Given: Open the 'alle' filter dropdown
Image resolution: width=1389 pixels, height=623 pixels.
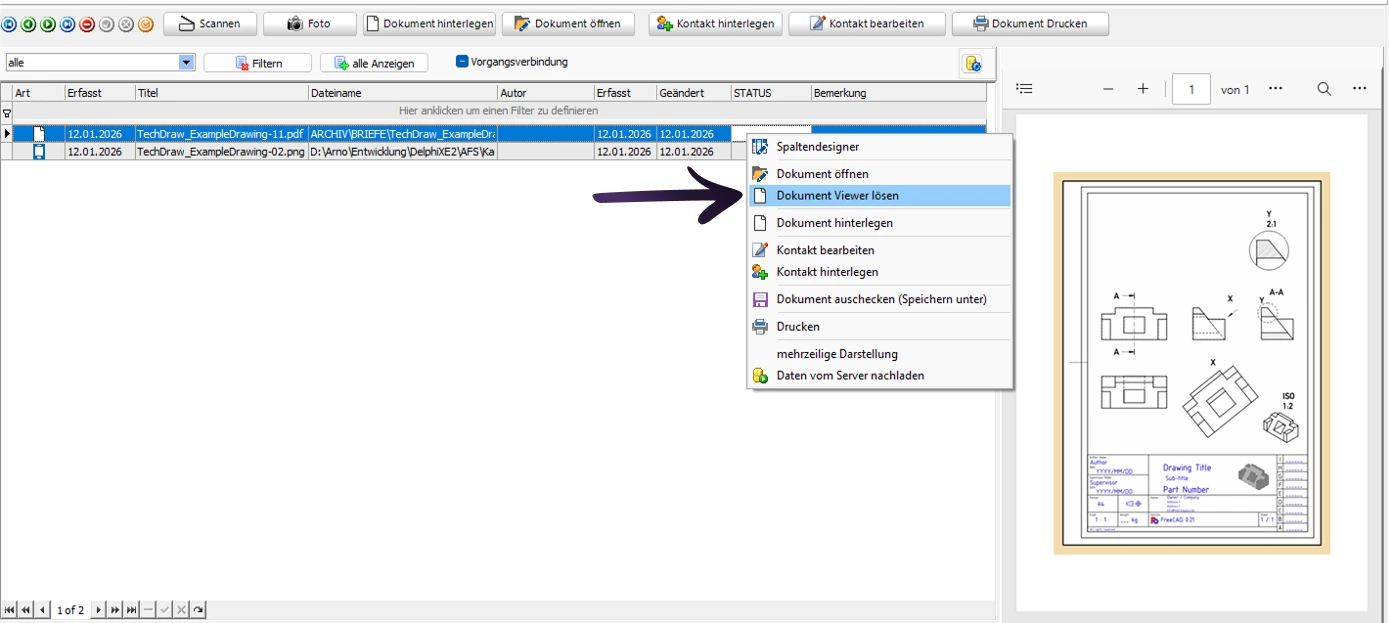Looking at the screenshot, I should tap(186, 63).
